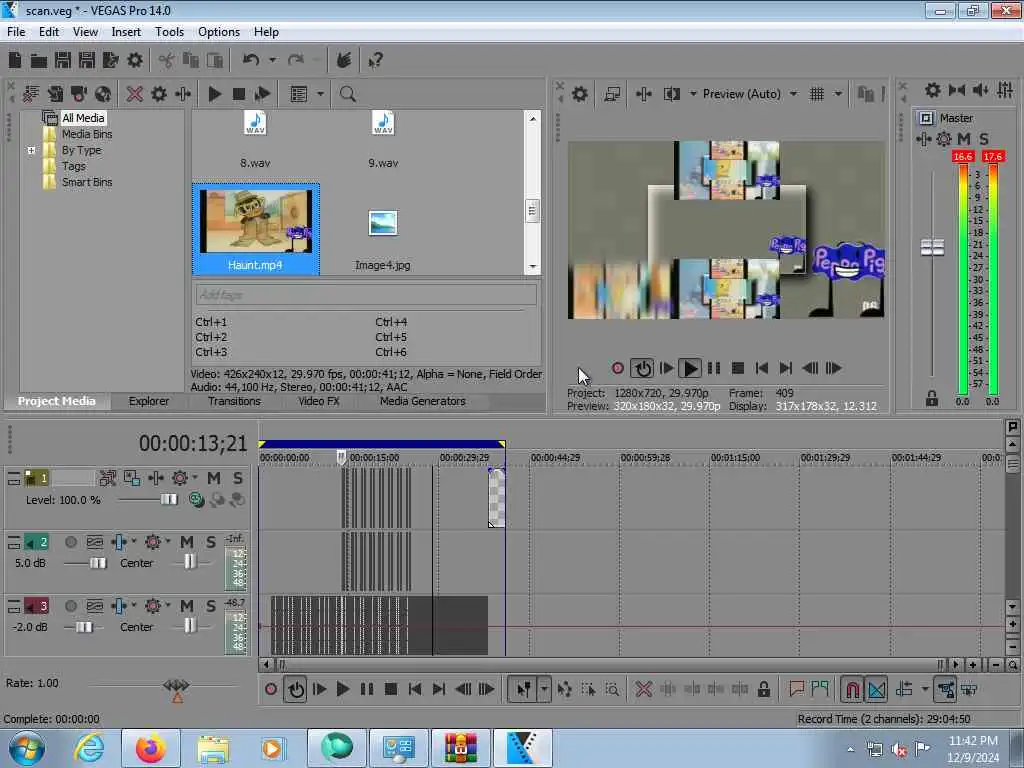Redo the last undone action
The image size is (1024, 768).
[296, 61]
